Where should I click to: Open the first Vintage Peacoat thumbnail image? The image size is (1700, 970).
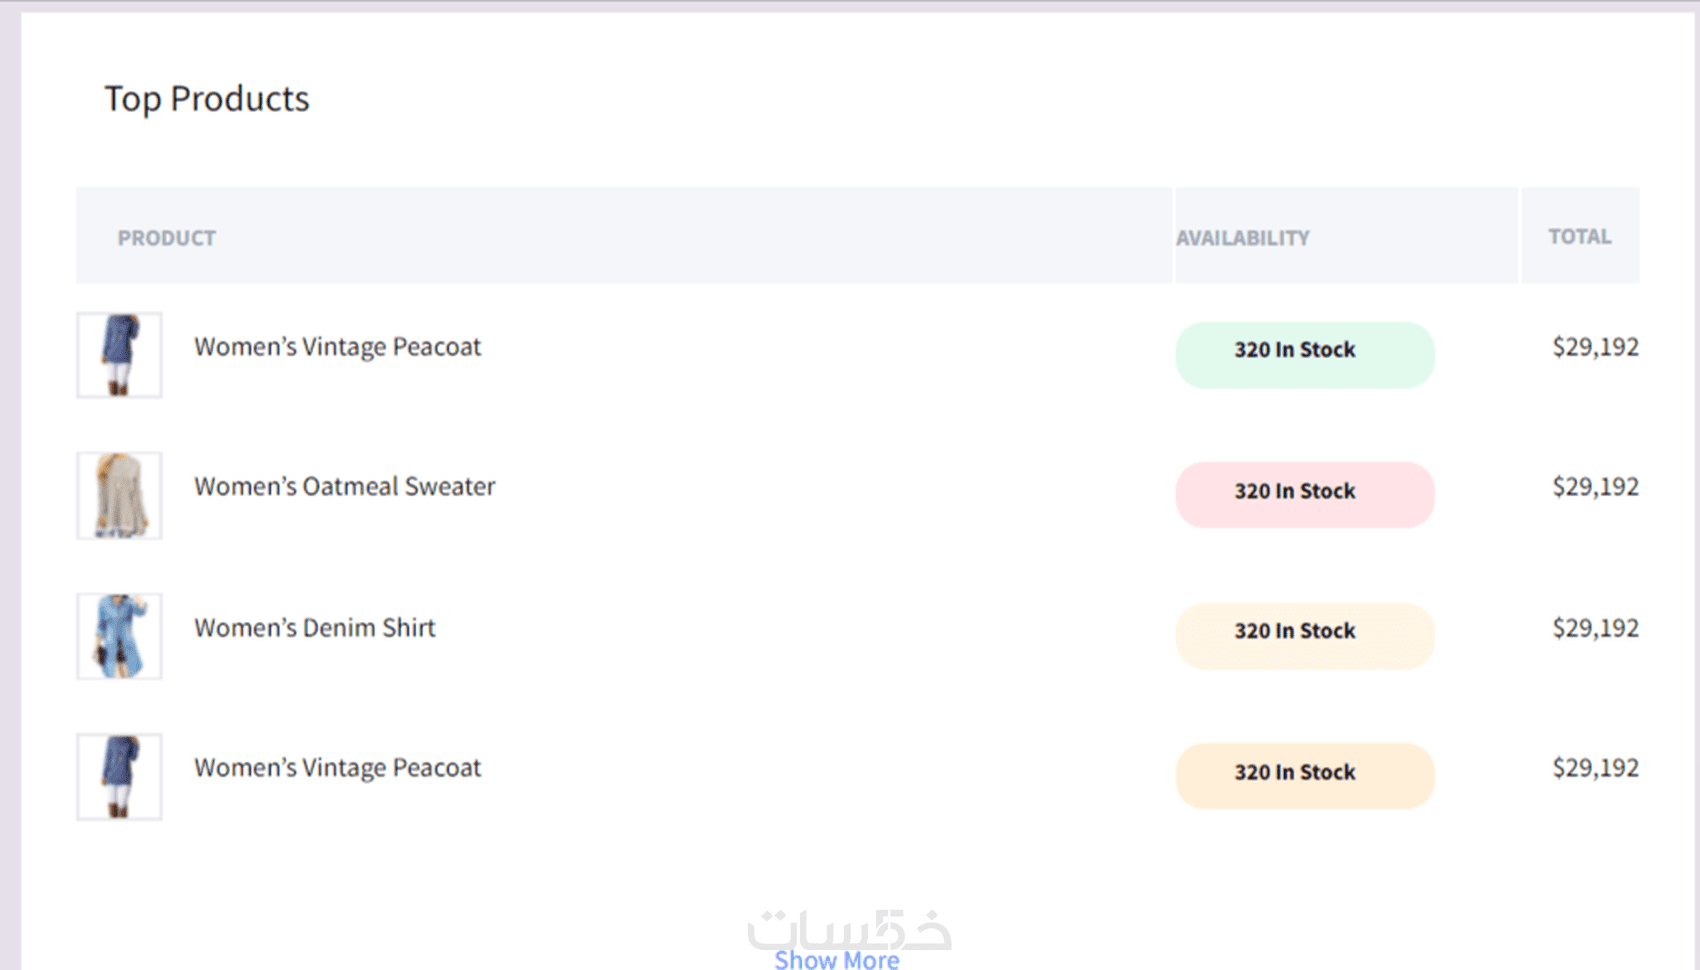[x=119, y=355]
